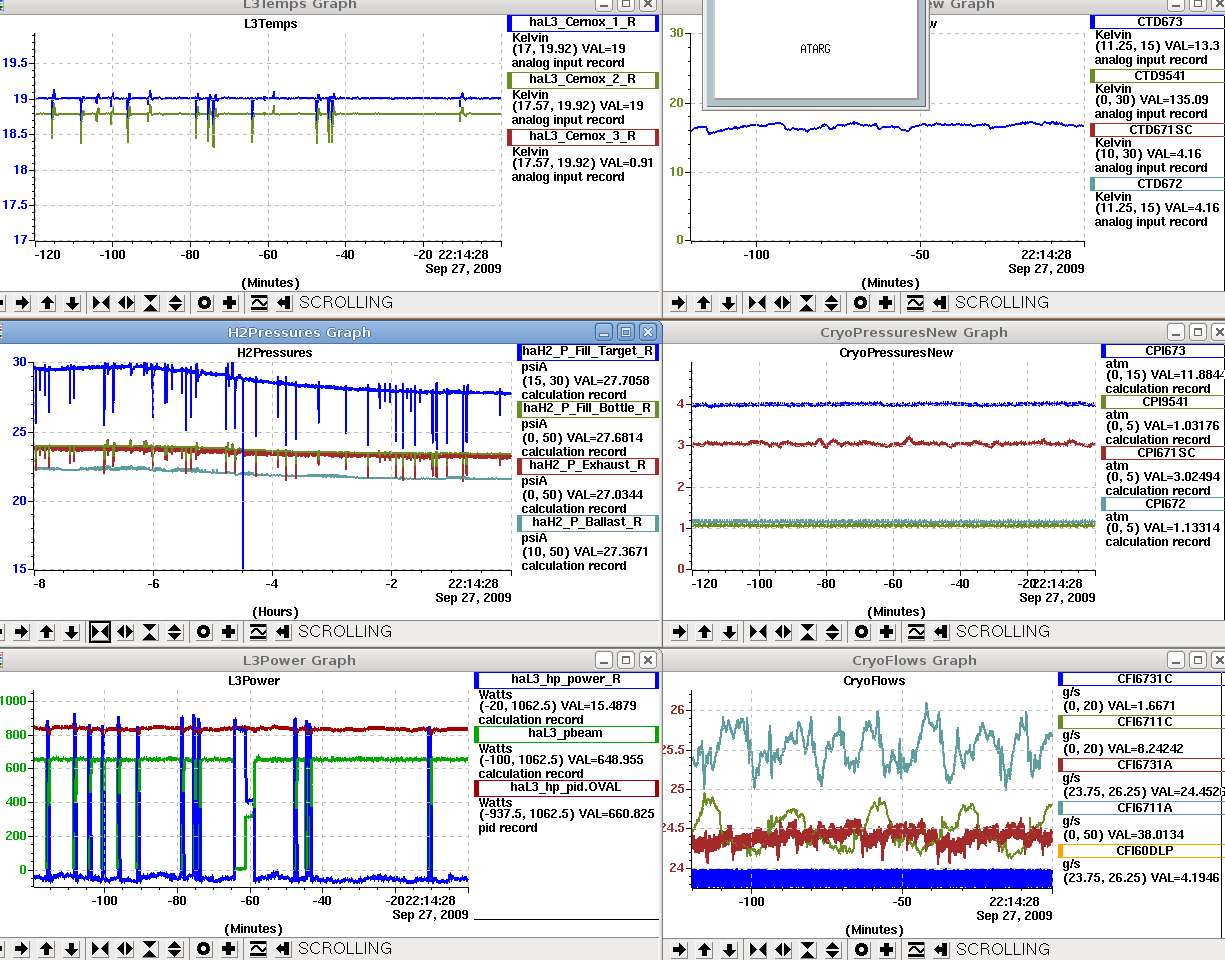Pan down in the H2Pressures graph toolbar
This screenshot has width=1225, height=960.
coord(72,631)
